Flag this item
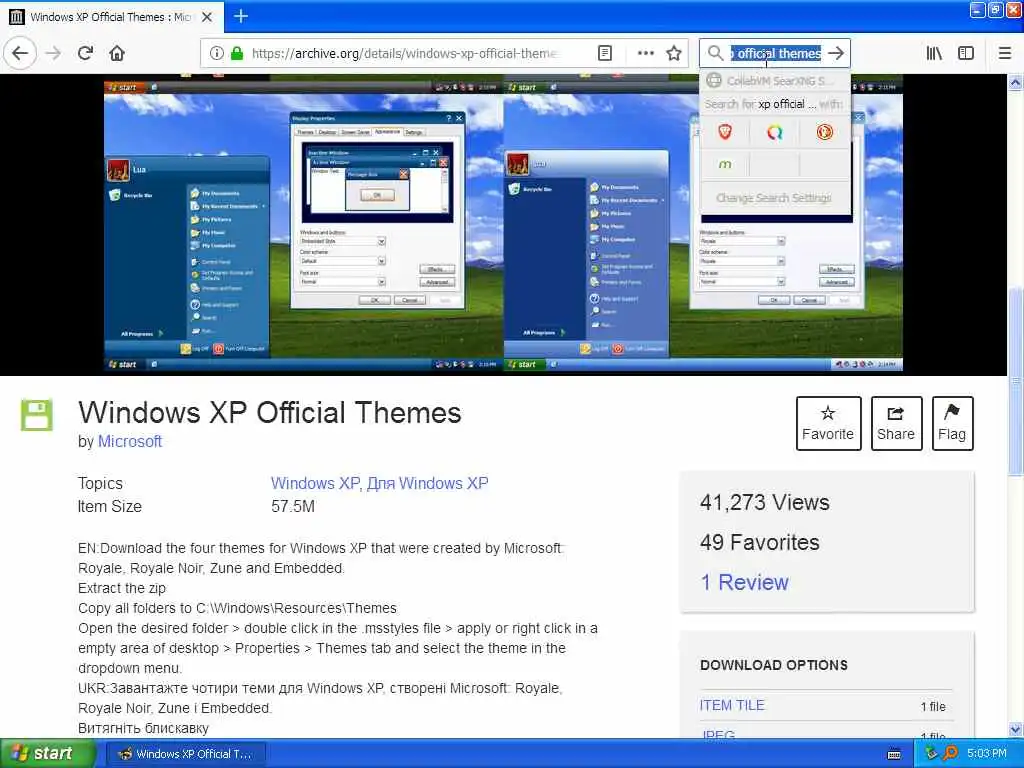1024x768 pixels. [952, 423]
